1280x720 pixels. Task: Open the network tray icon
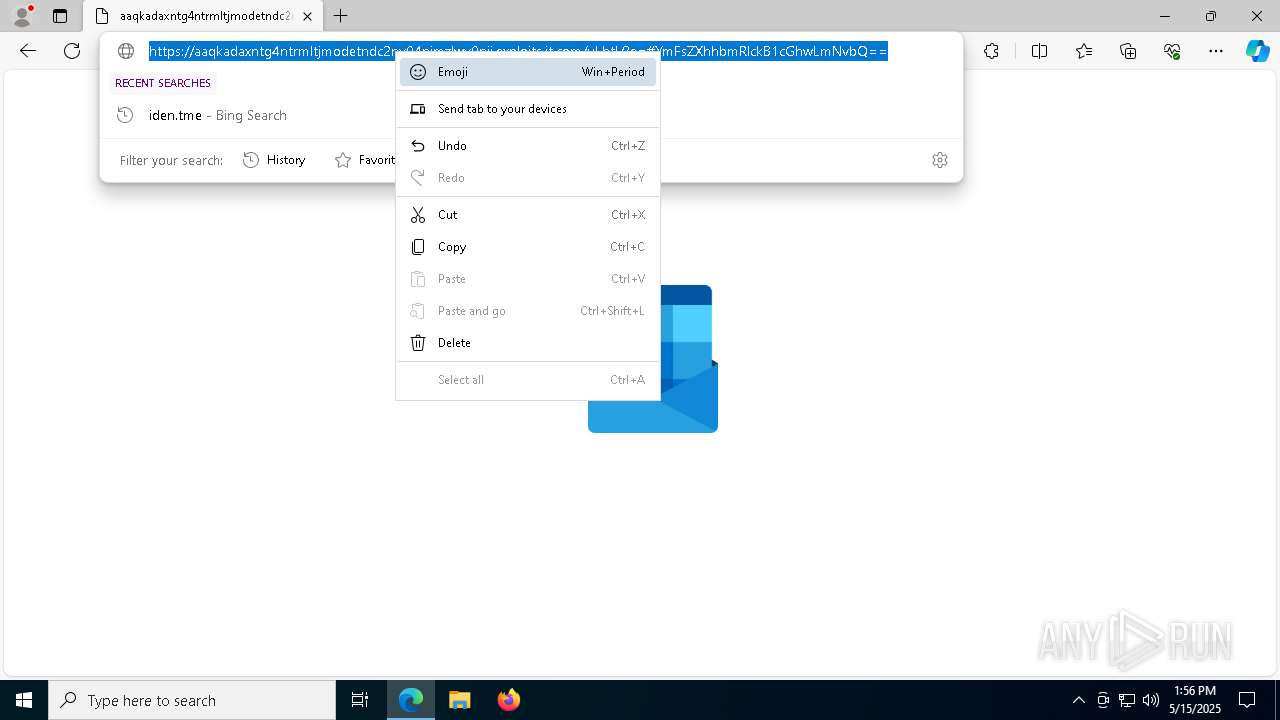[1126, 700]
